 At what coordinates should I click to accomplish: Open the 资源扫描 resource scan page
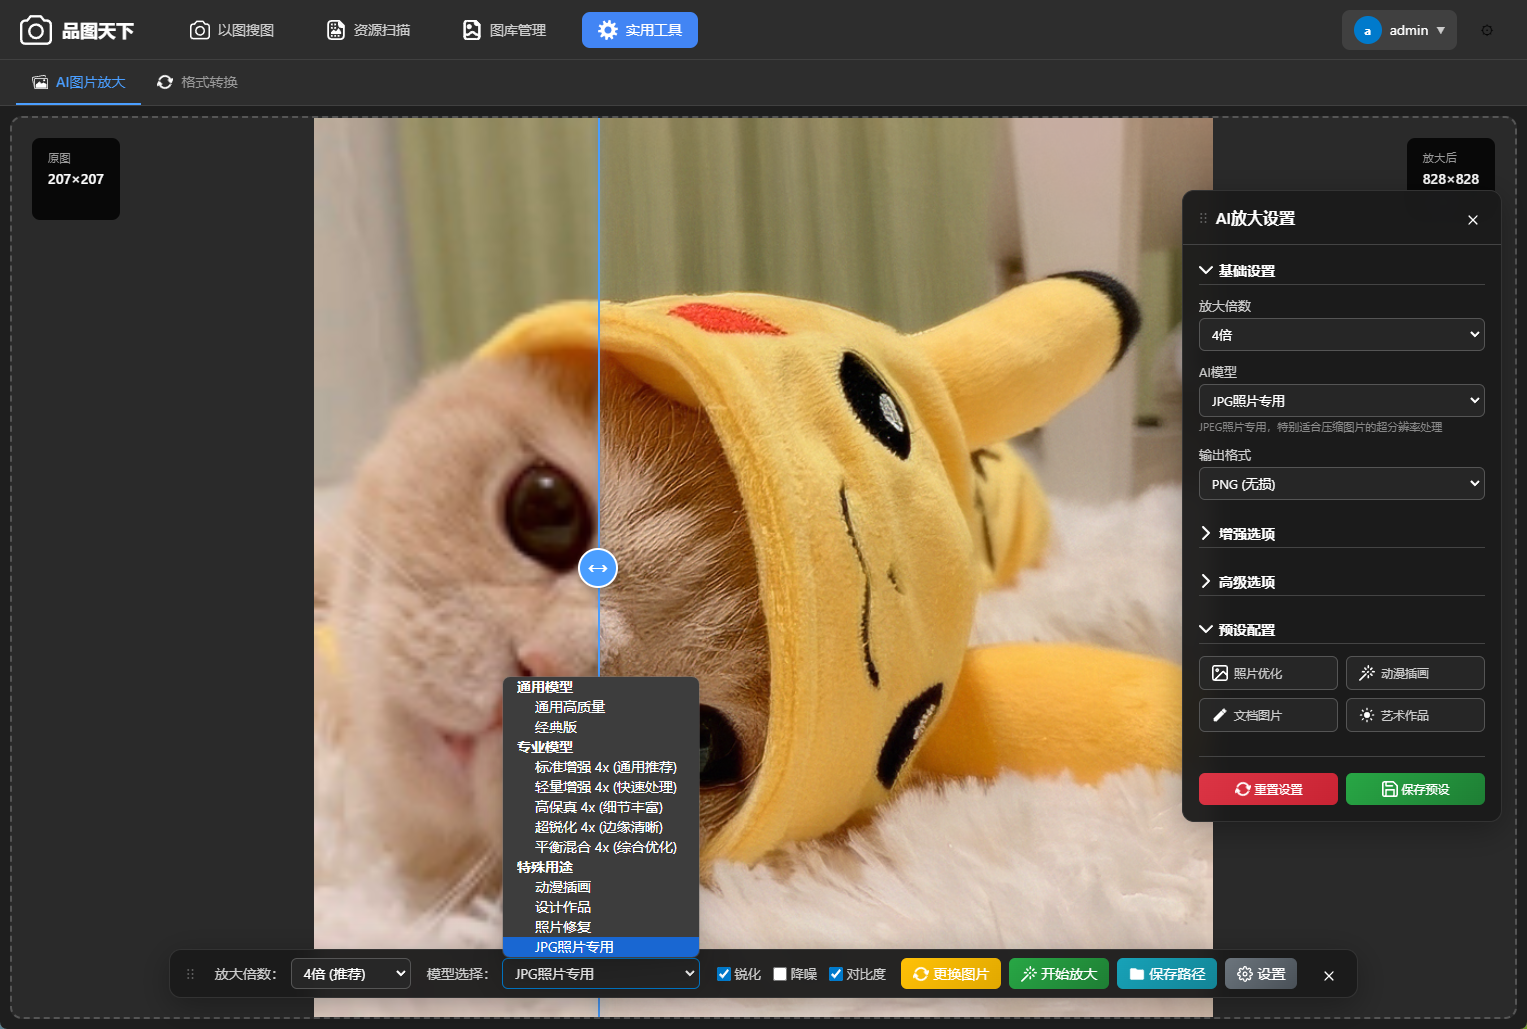tap(369, 30)
